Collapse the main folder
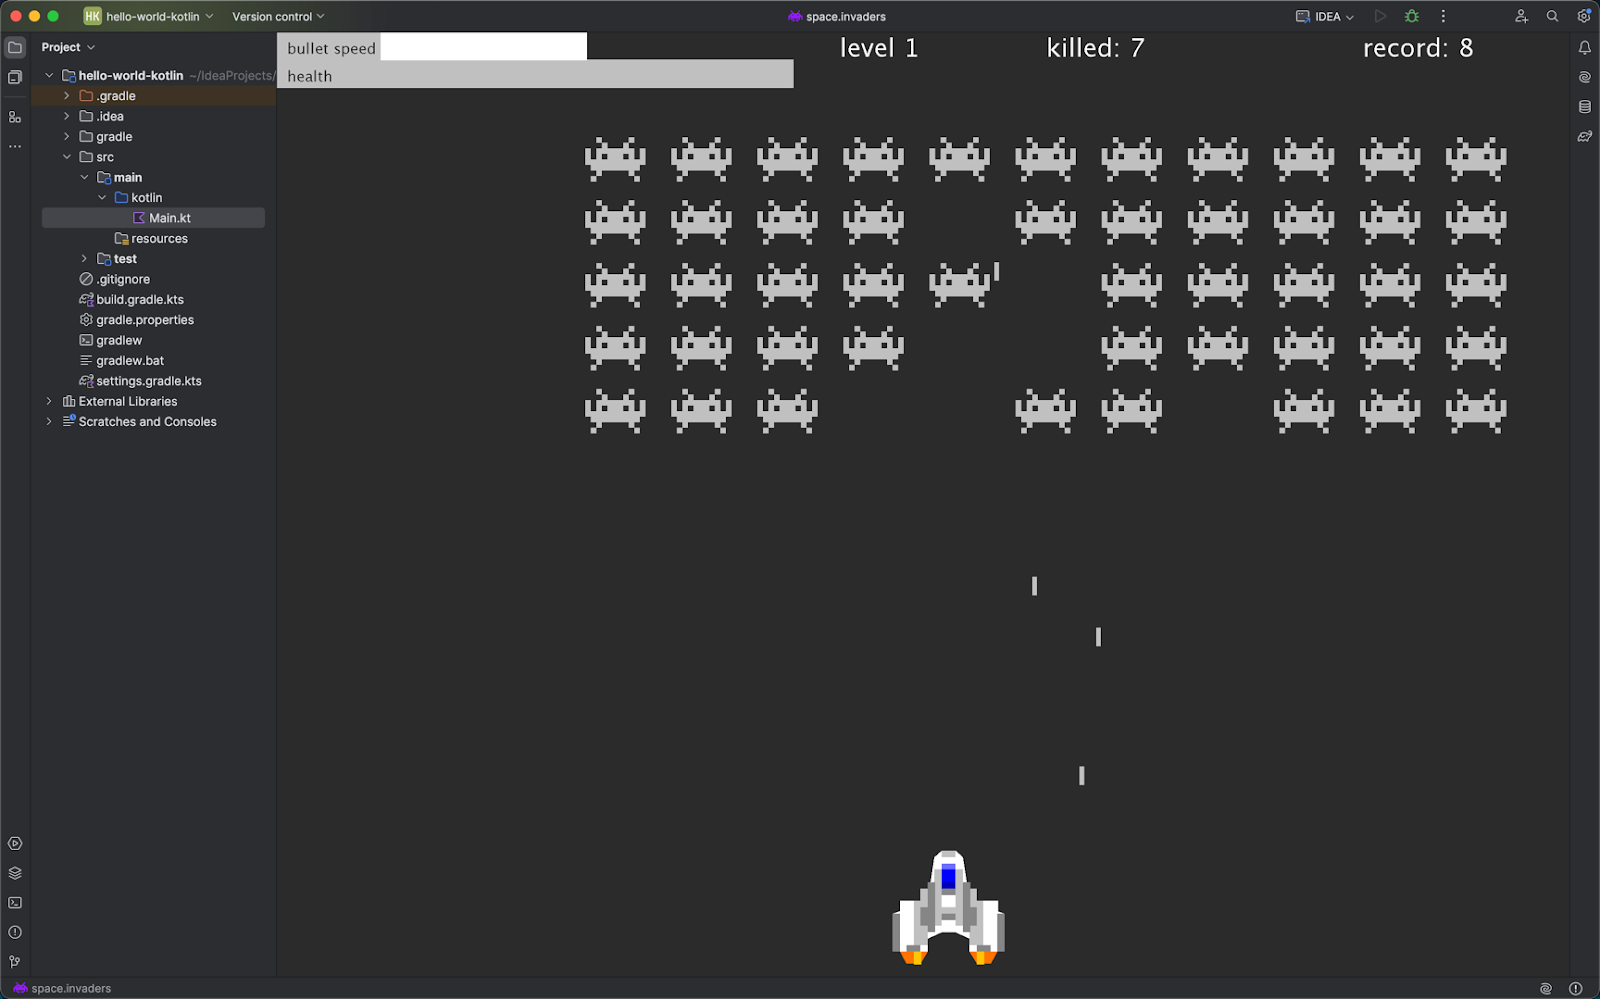 click(84, 177)
